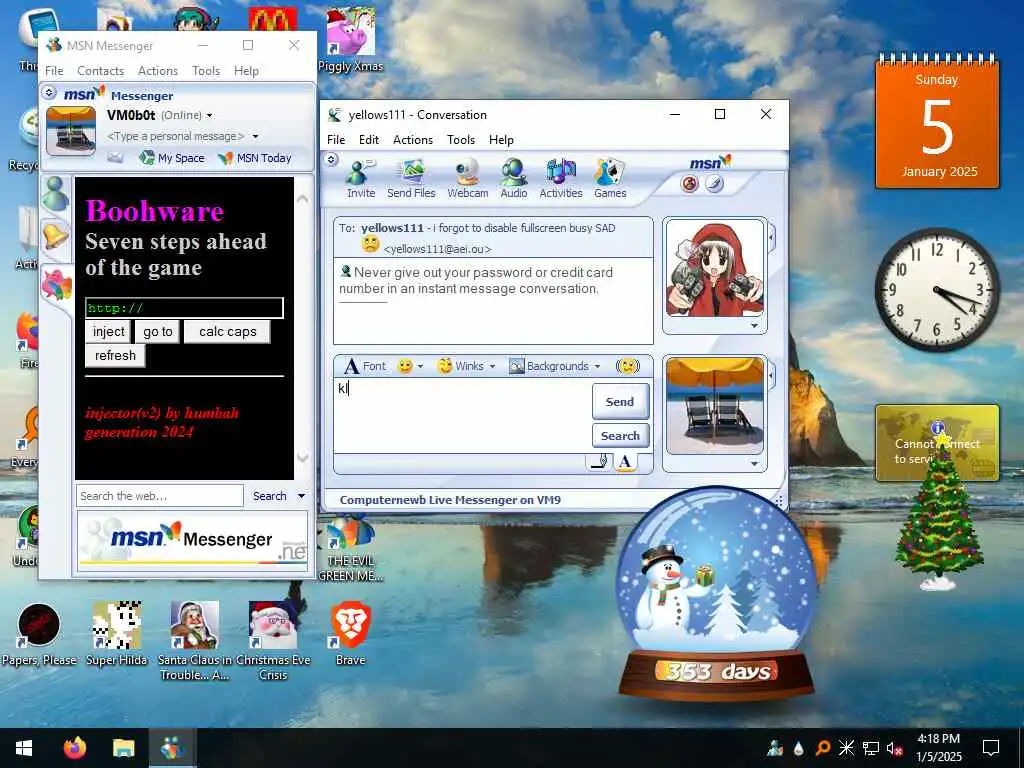
Task: Open Firefox from the taskbar
Action: tap(75, 748)
